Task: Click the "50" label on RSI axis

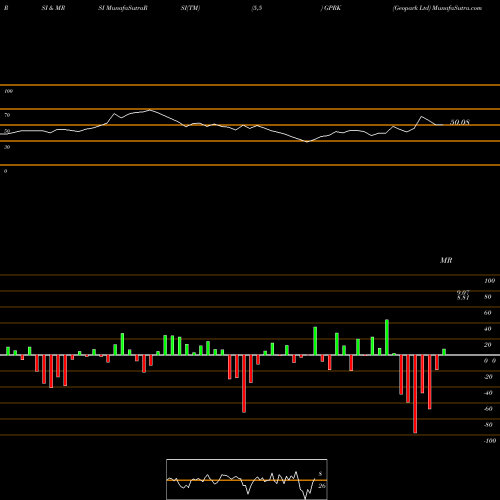Action: [x=7, y=131]
